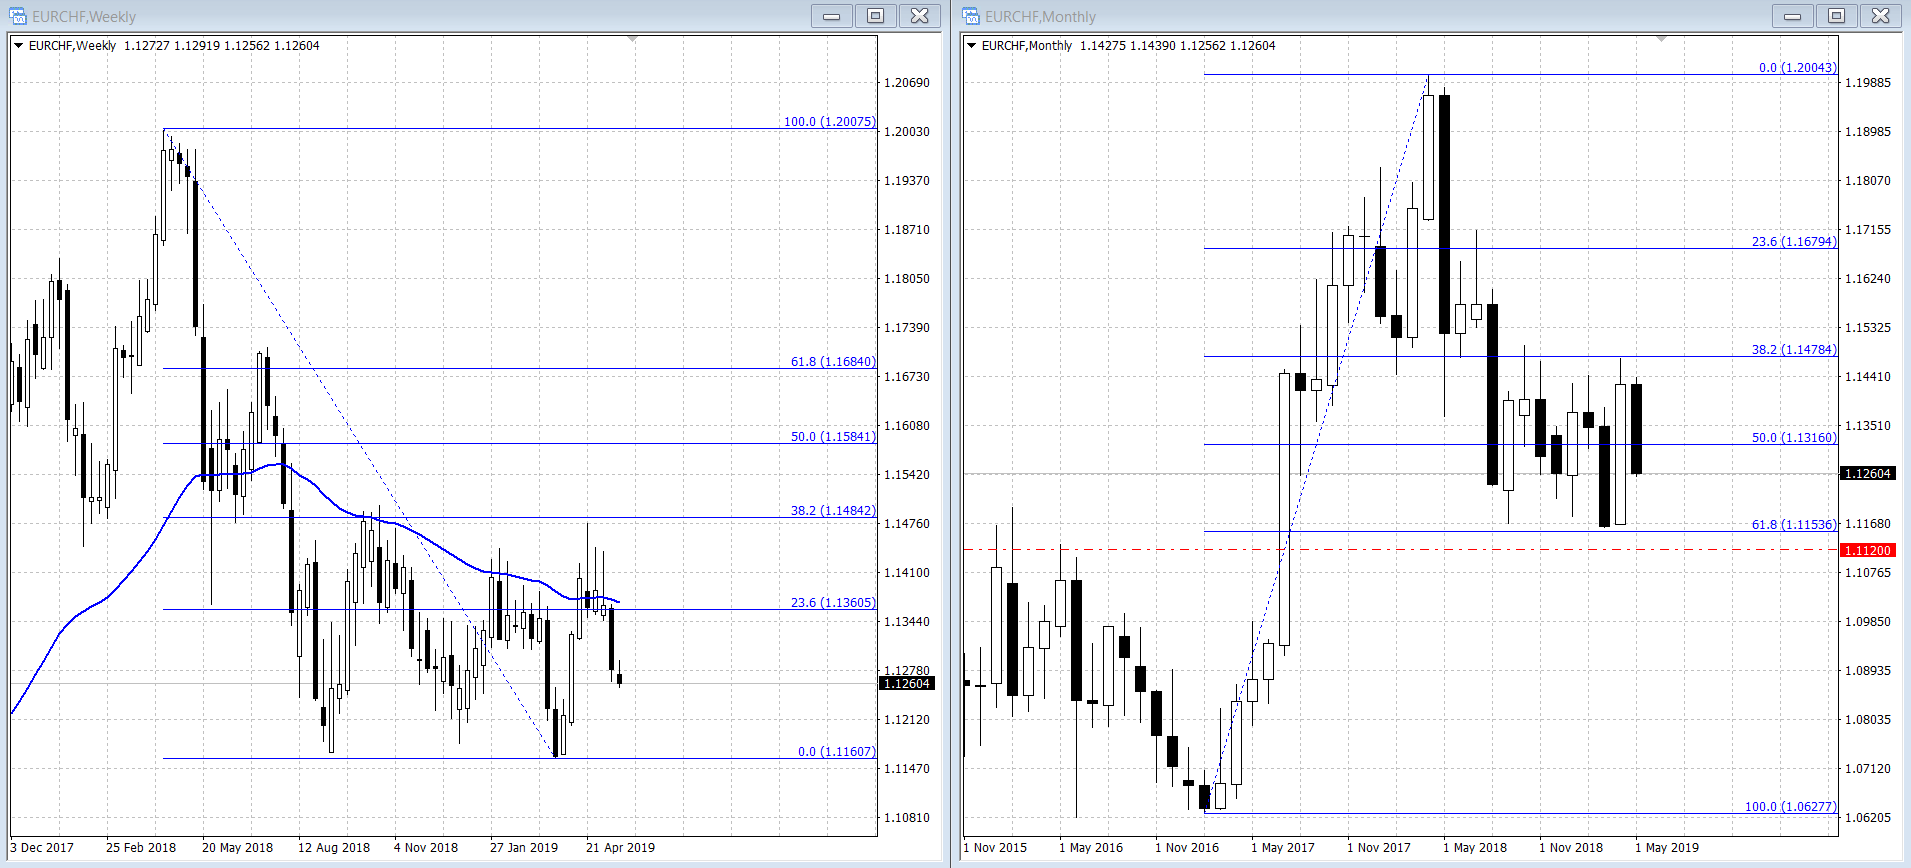Minimize the EURCHF,Weekly chart window
This screenshot has height=868, width=1911.
831,16
